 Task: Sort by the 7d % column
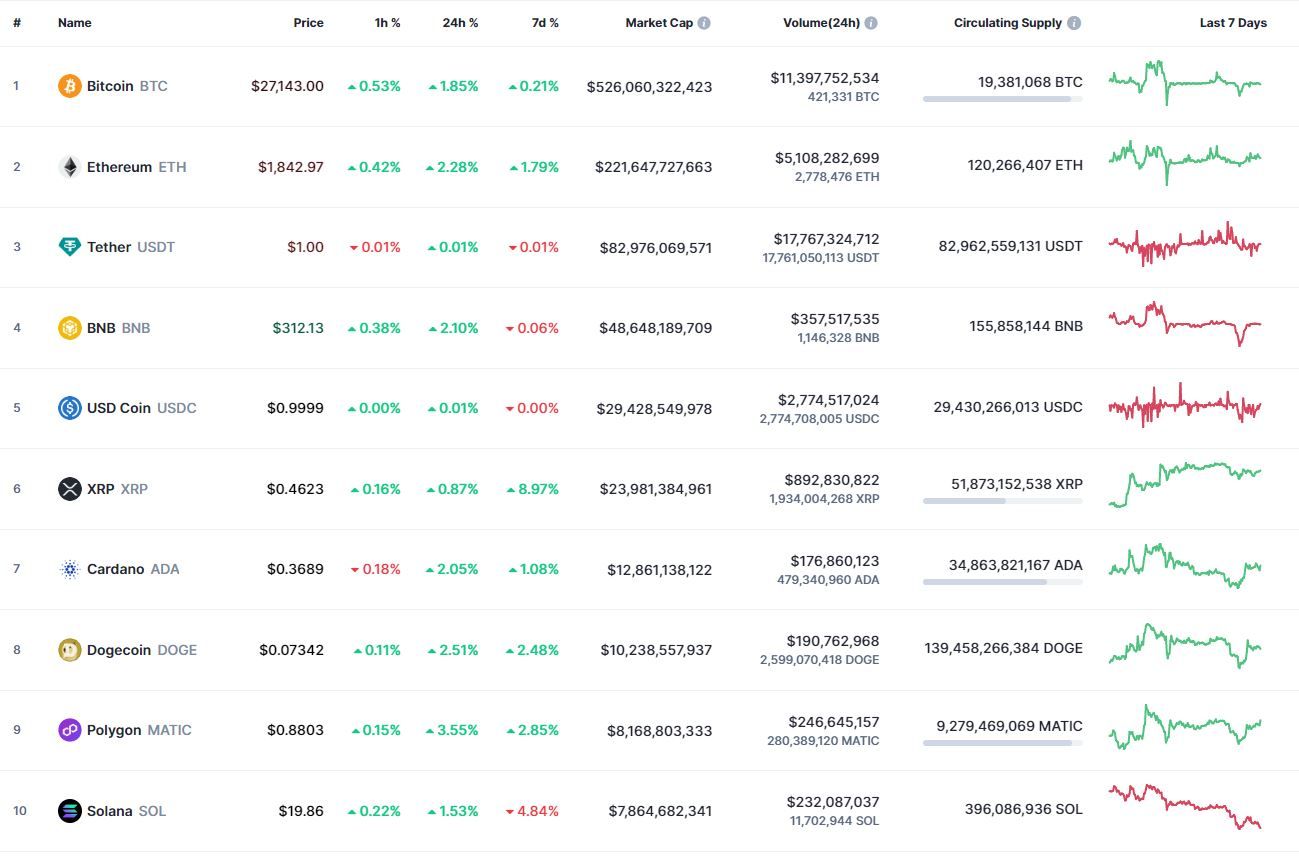[544, 23]
